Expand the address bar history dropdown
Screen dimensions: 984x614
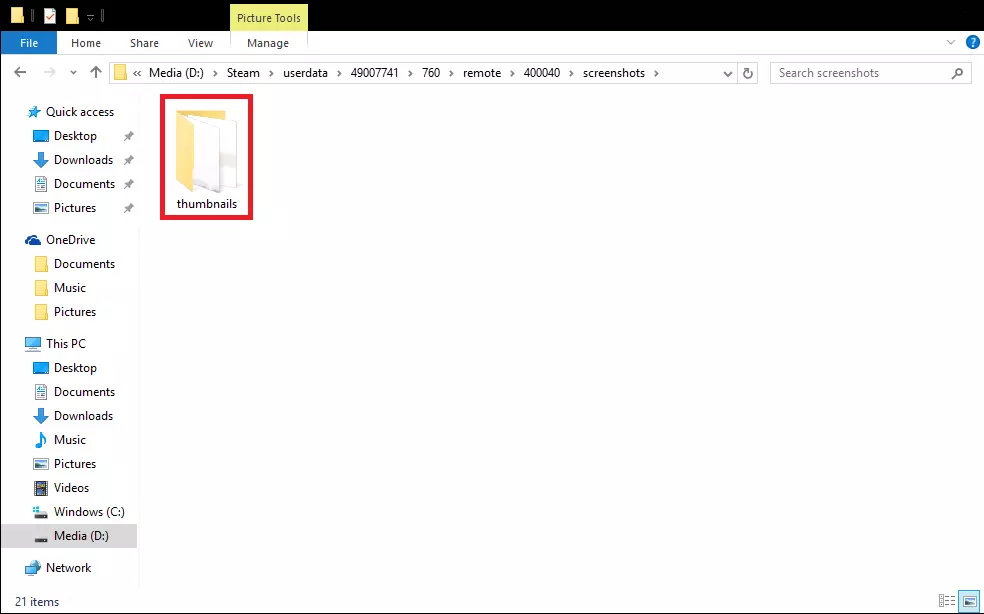pyautogui.click(x=727, y=73)
